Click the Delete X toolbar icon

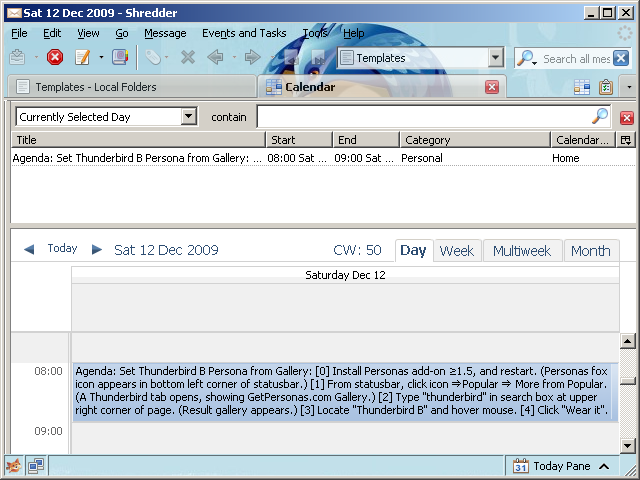[188, 57]
